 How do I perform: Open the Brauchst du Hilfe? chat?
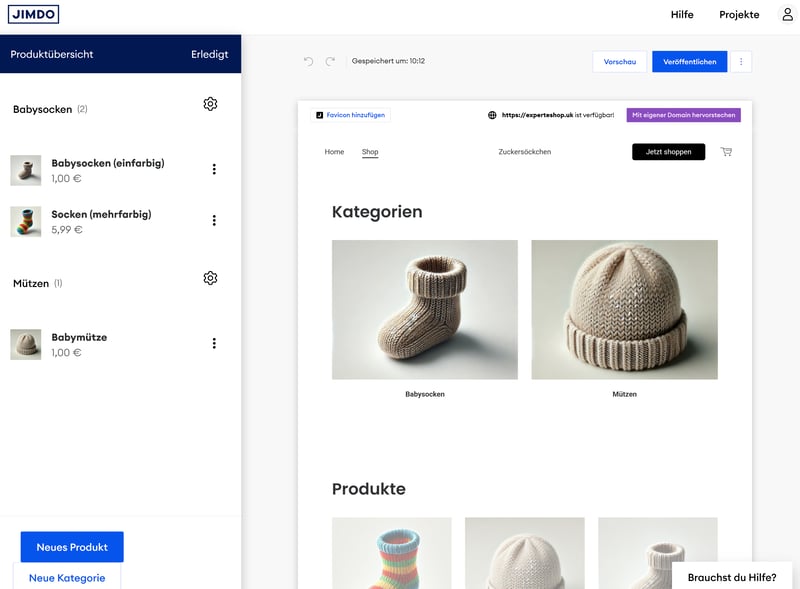(732, 578)
